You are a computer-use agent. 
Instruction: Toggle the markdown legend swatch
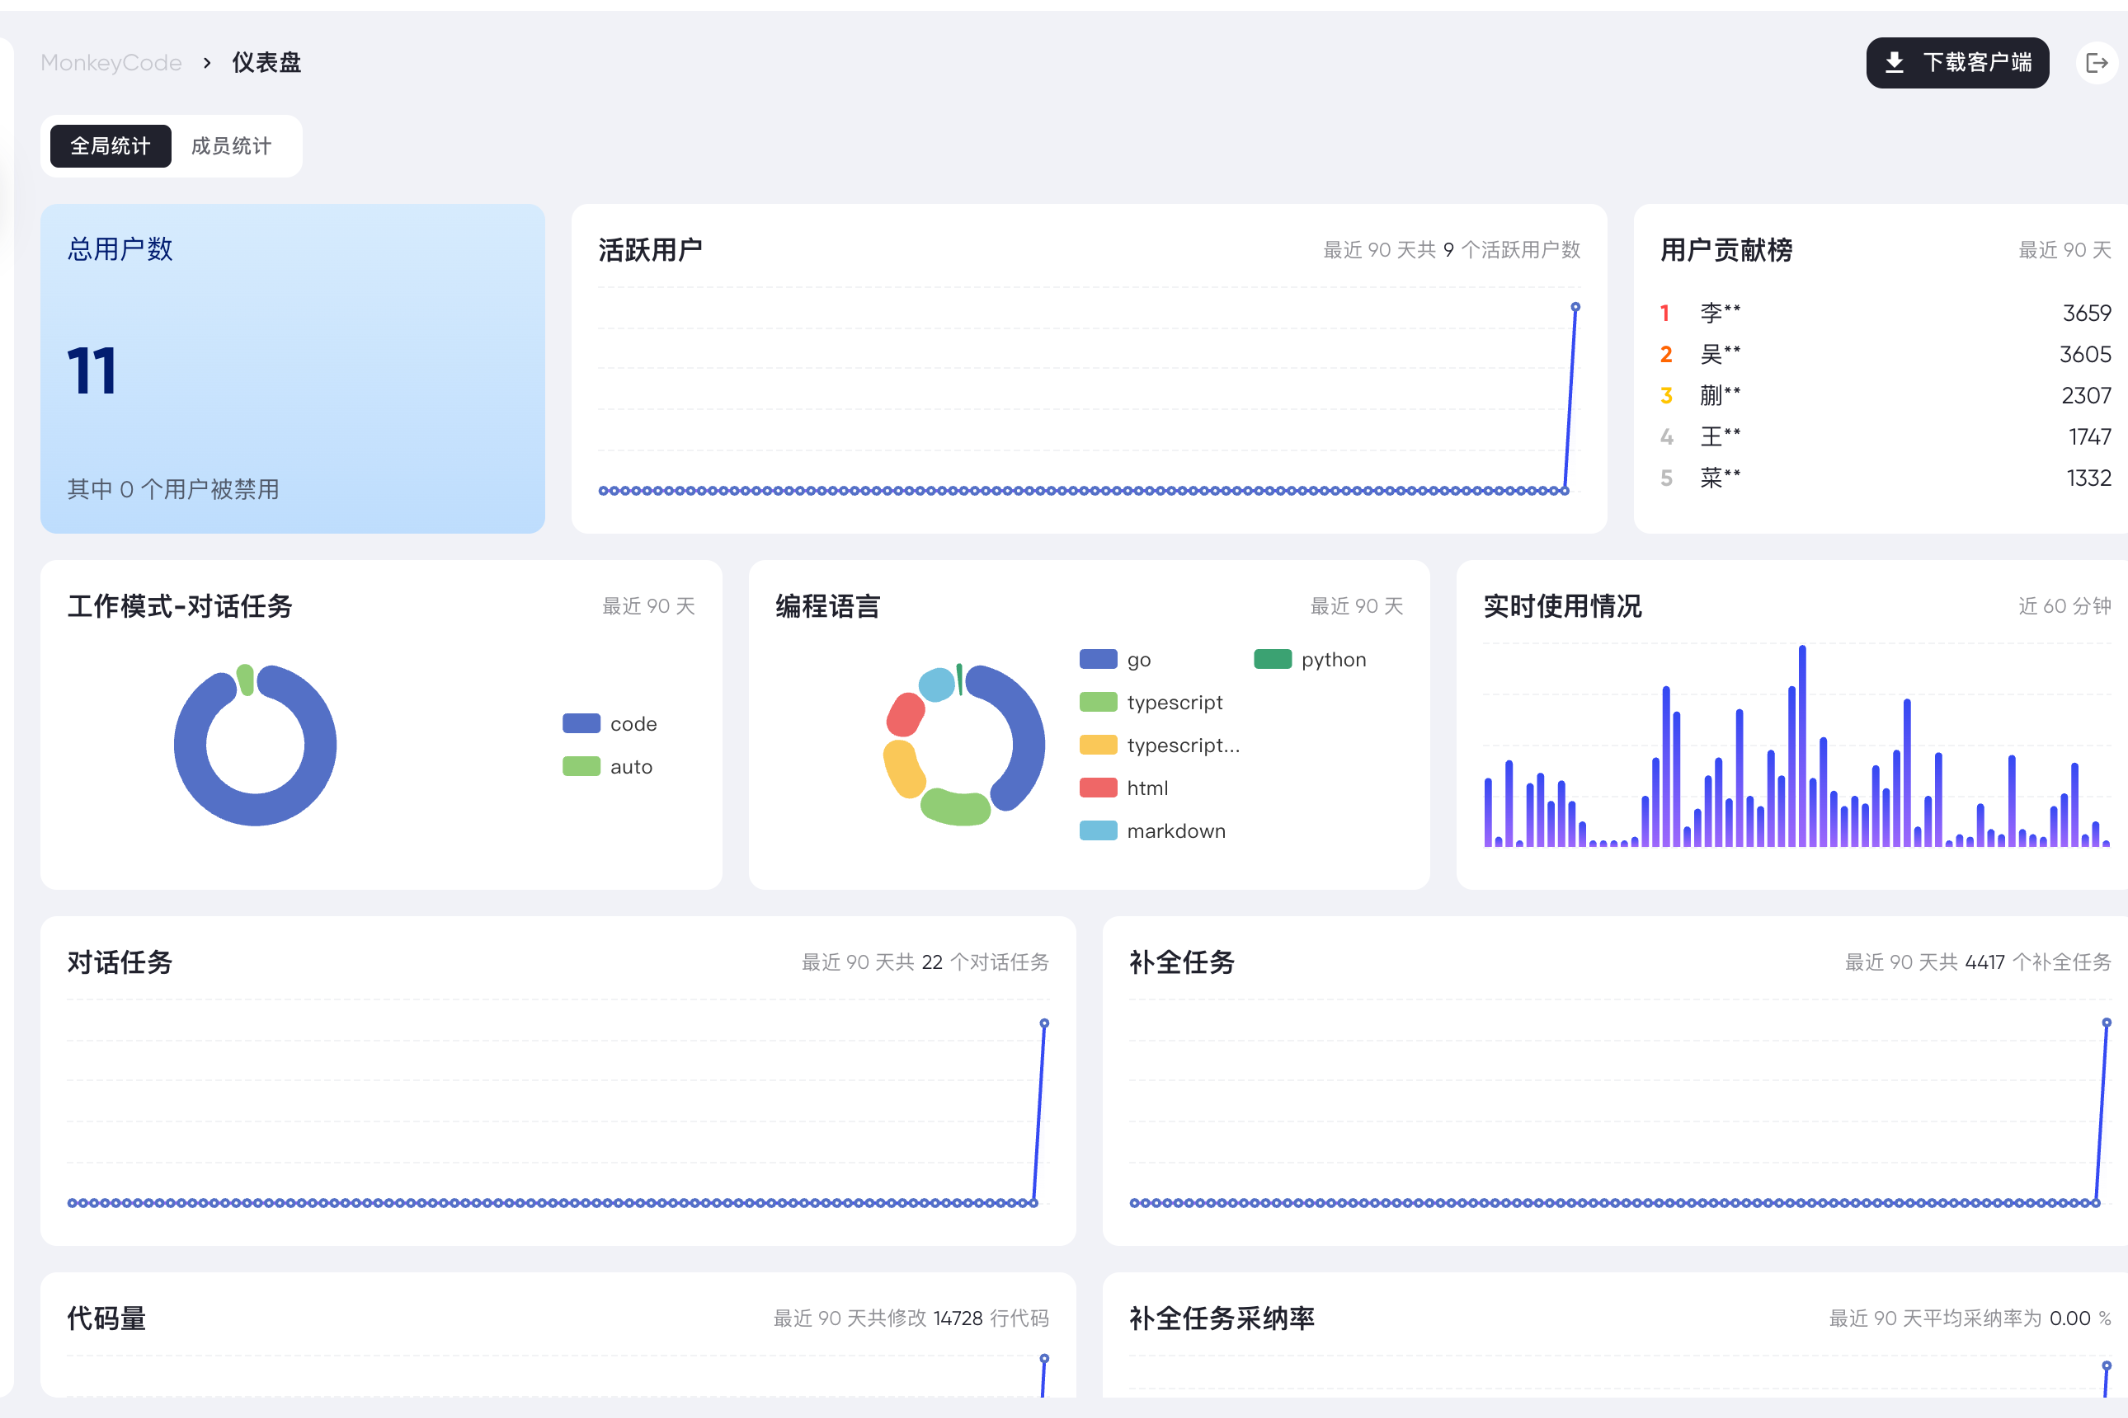coord(1098,831)
